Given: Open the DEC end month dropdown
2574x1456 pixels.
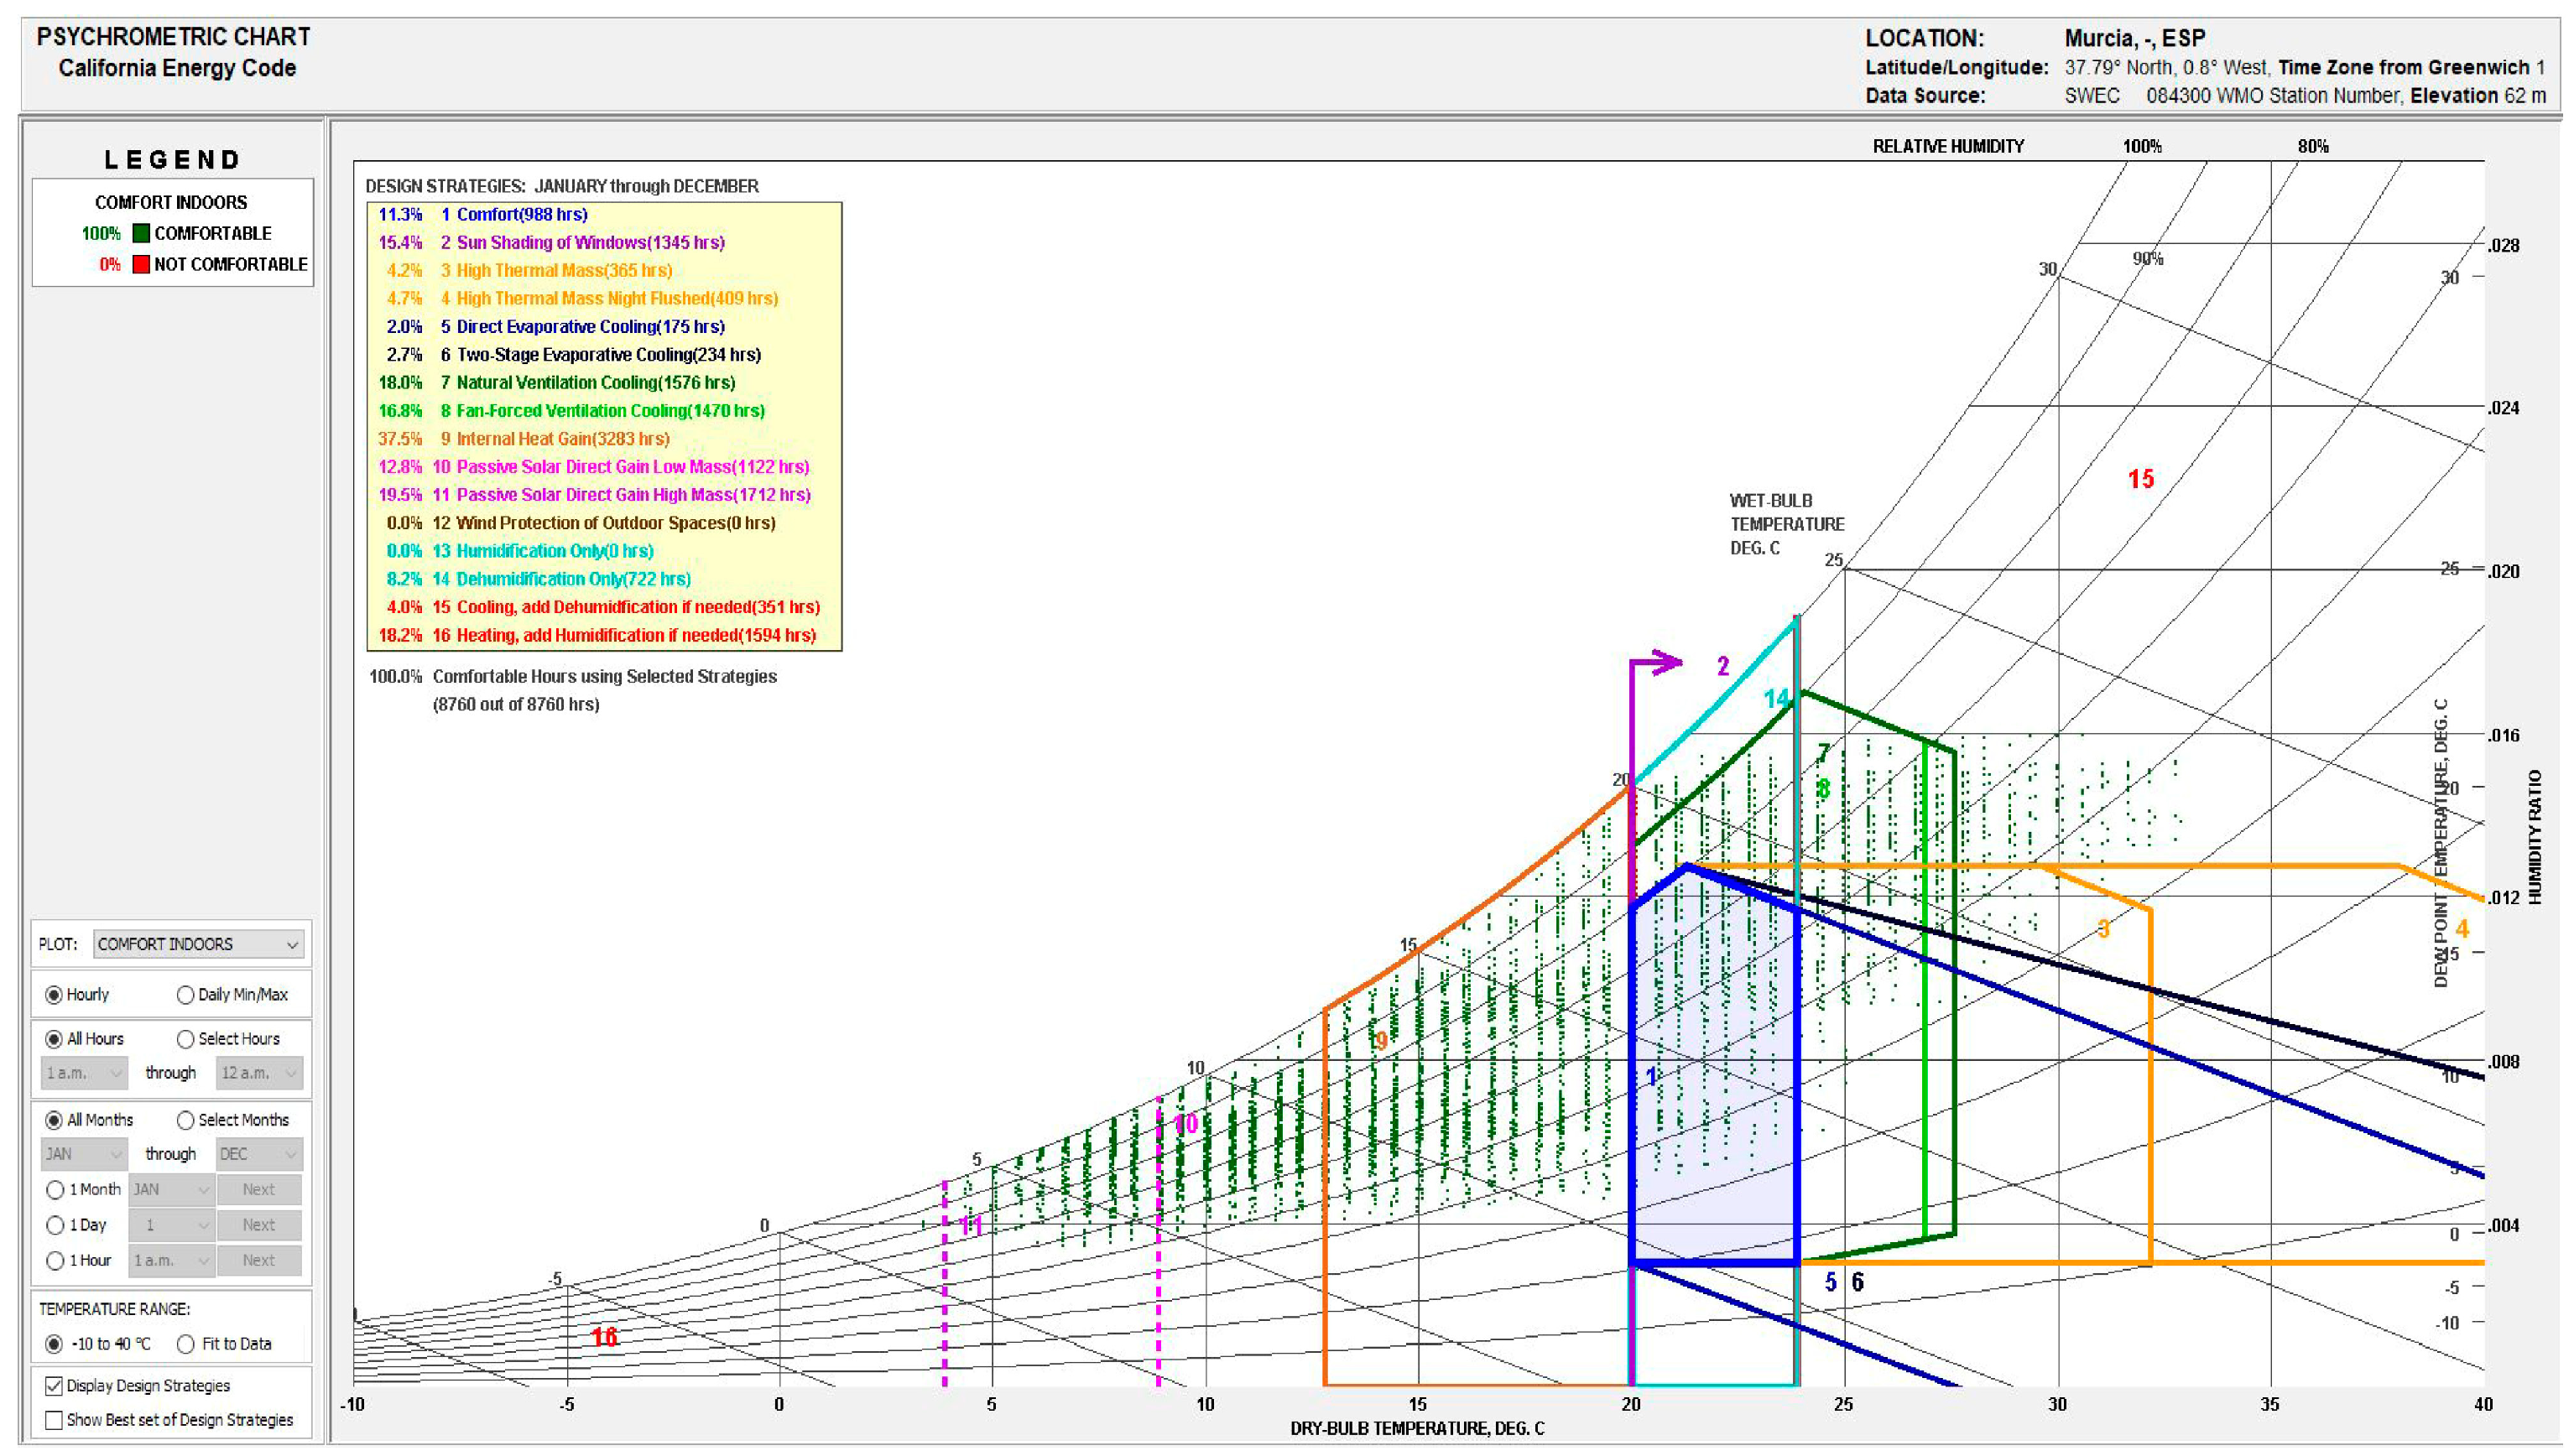Looking at the screenshot, I should click(x=259, y=1154).
